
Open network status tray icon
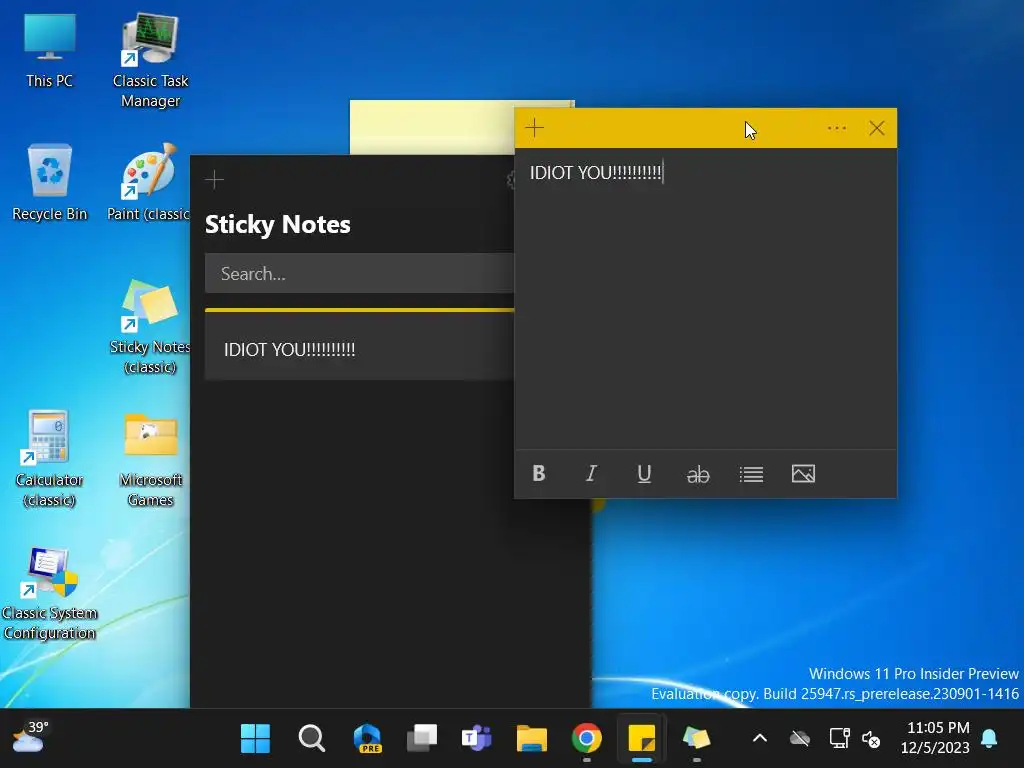pos(839,739)
